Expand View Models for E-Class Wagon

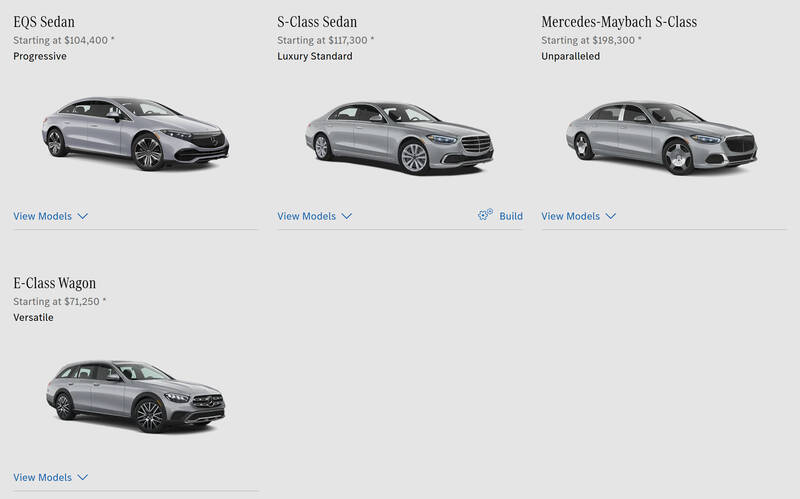tap(51, 478)
